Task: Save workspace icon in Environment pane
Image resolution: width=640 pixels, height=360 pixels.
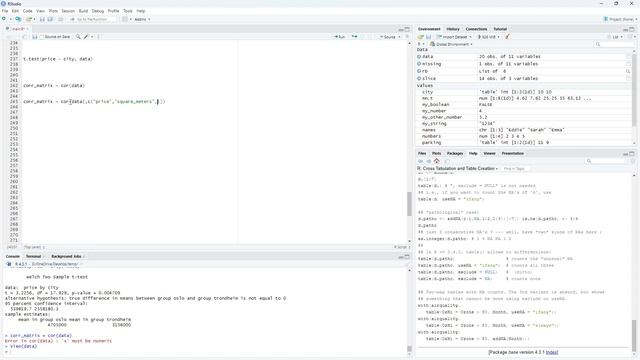Action: 428,37
